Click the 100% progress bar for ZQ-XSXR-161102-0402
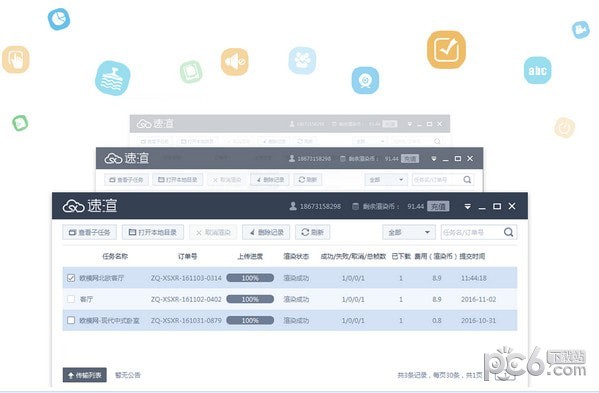The image size is (599, 393). (250, 299)
